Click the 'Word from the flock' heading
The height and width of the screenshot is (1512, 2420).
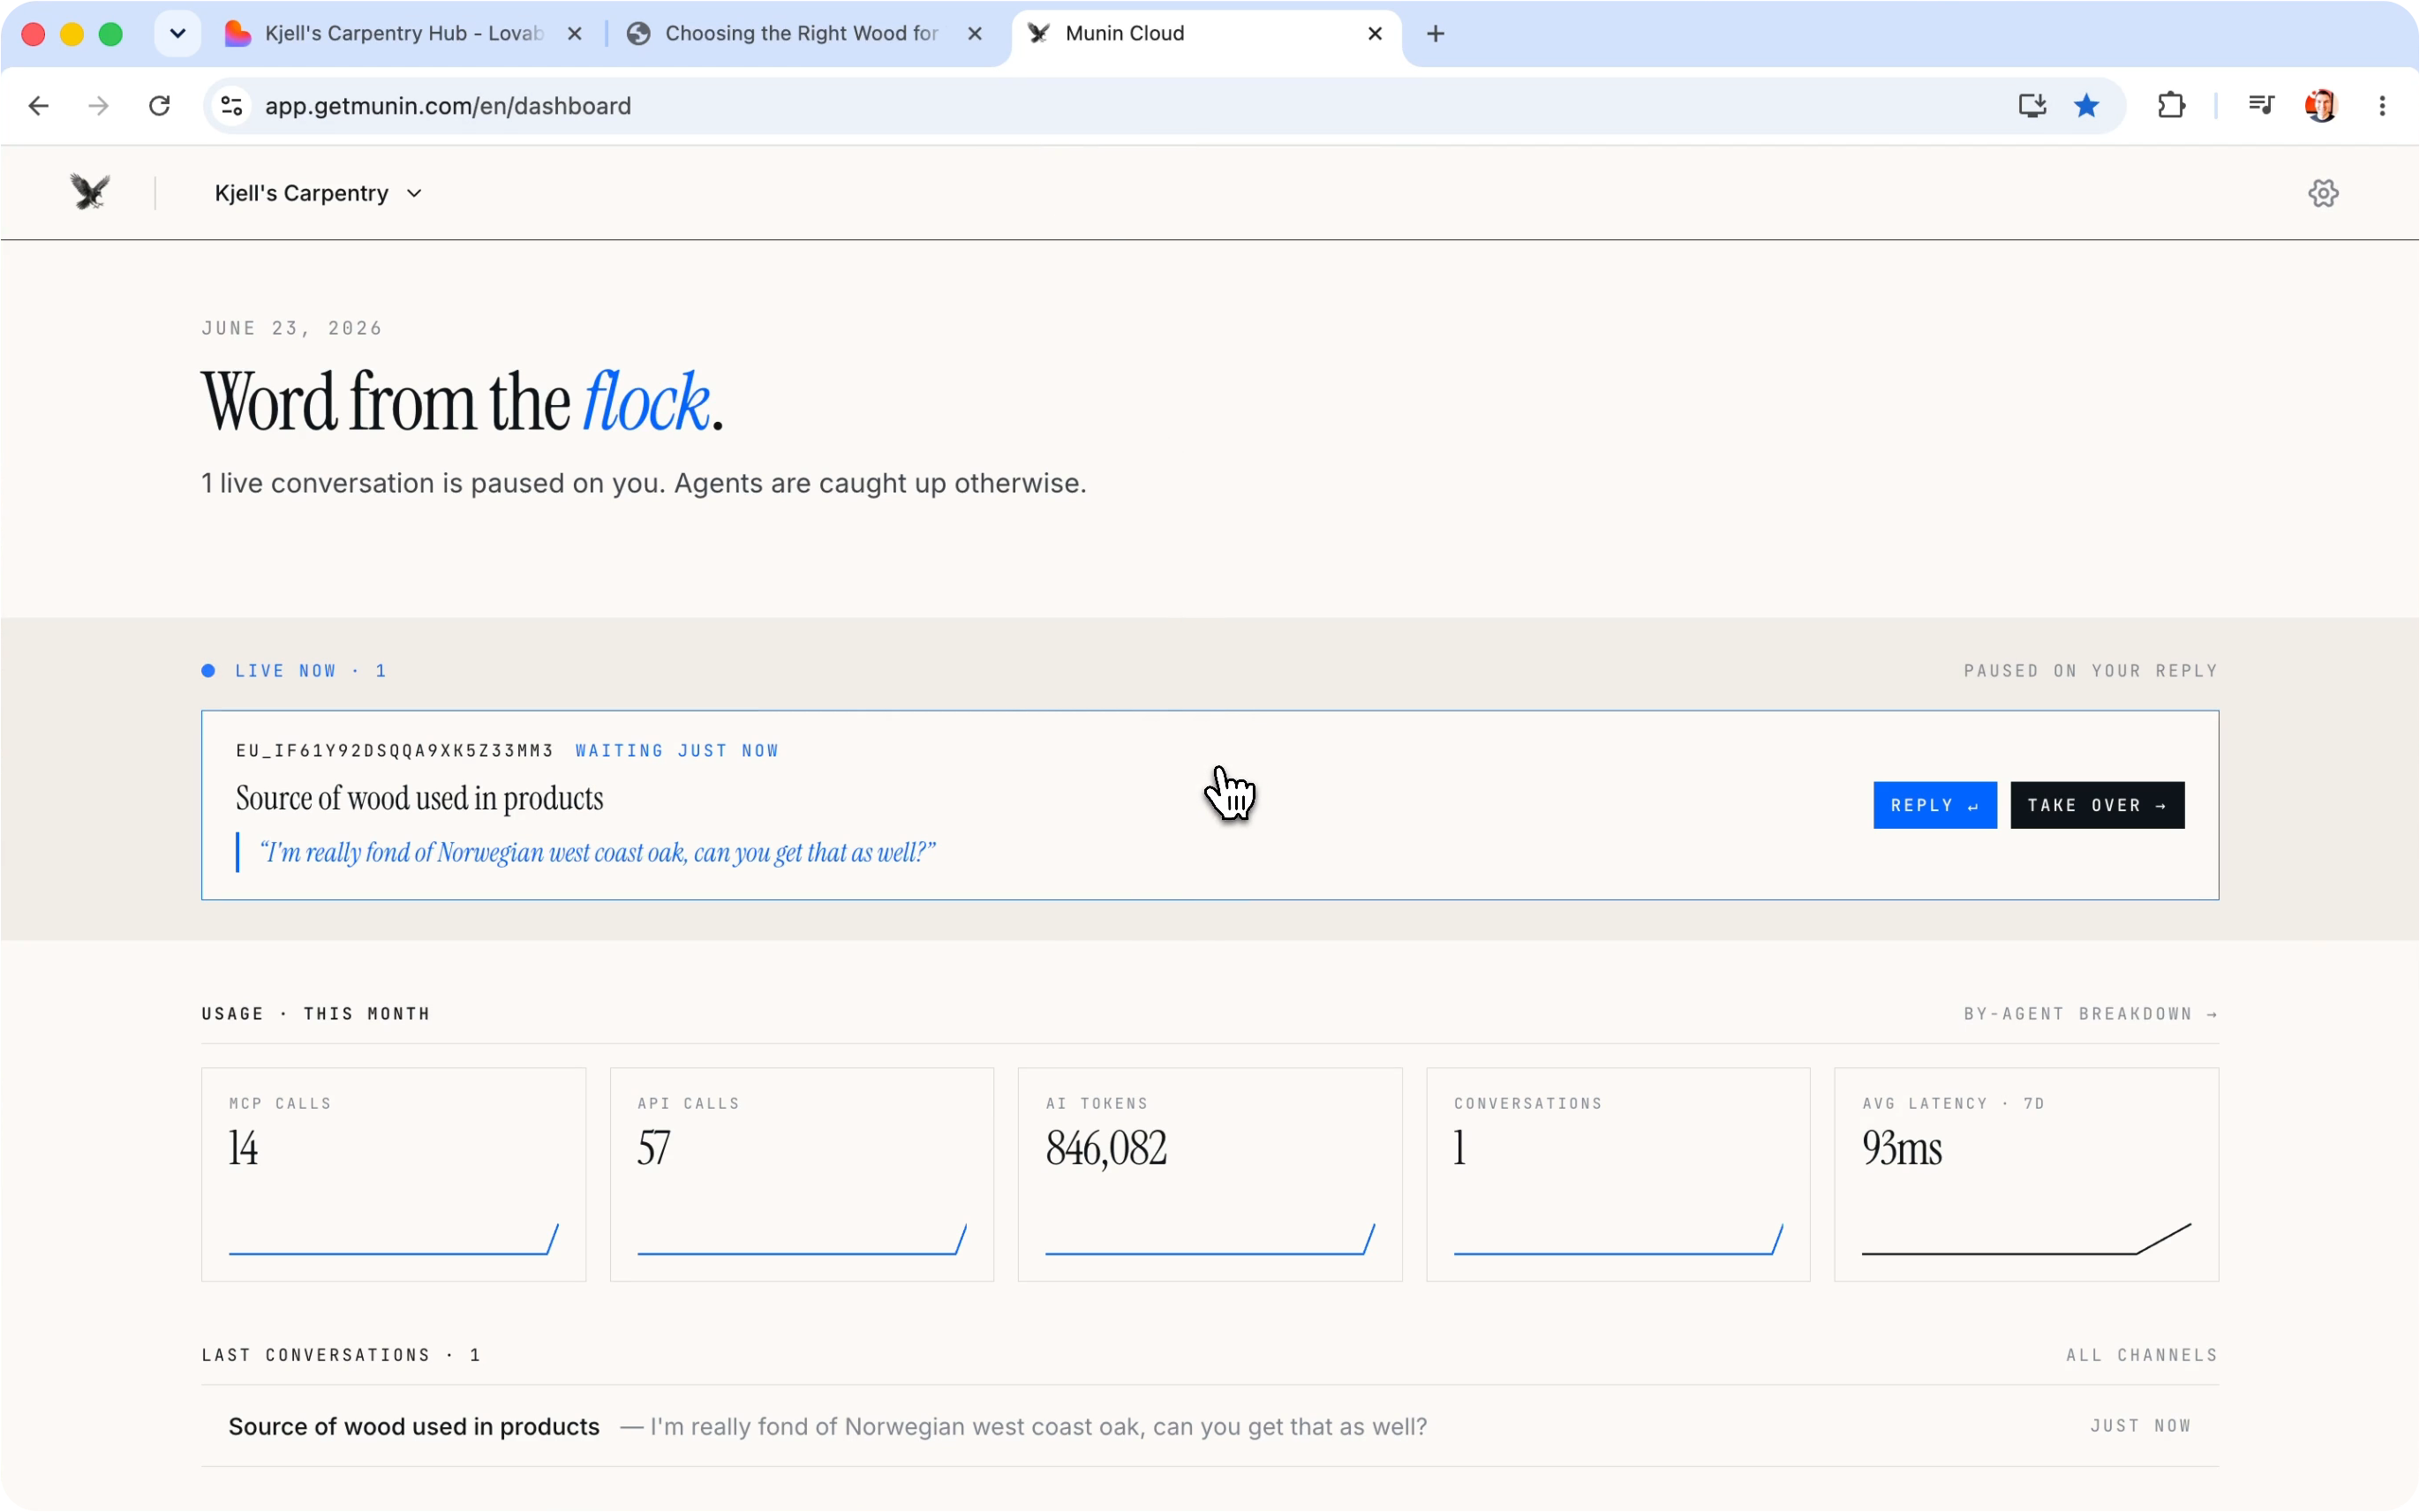tap(462, 402)
